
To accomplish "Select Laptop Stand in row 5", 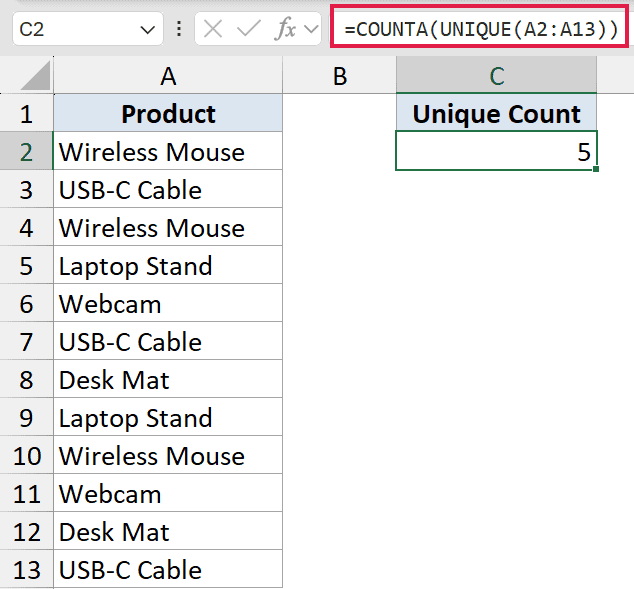I will pos(168,265).
